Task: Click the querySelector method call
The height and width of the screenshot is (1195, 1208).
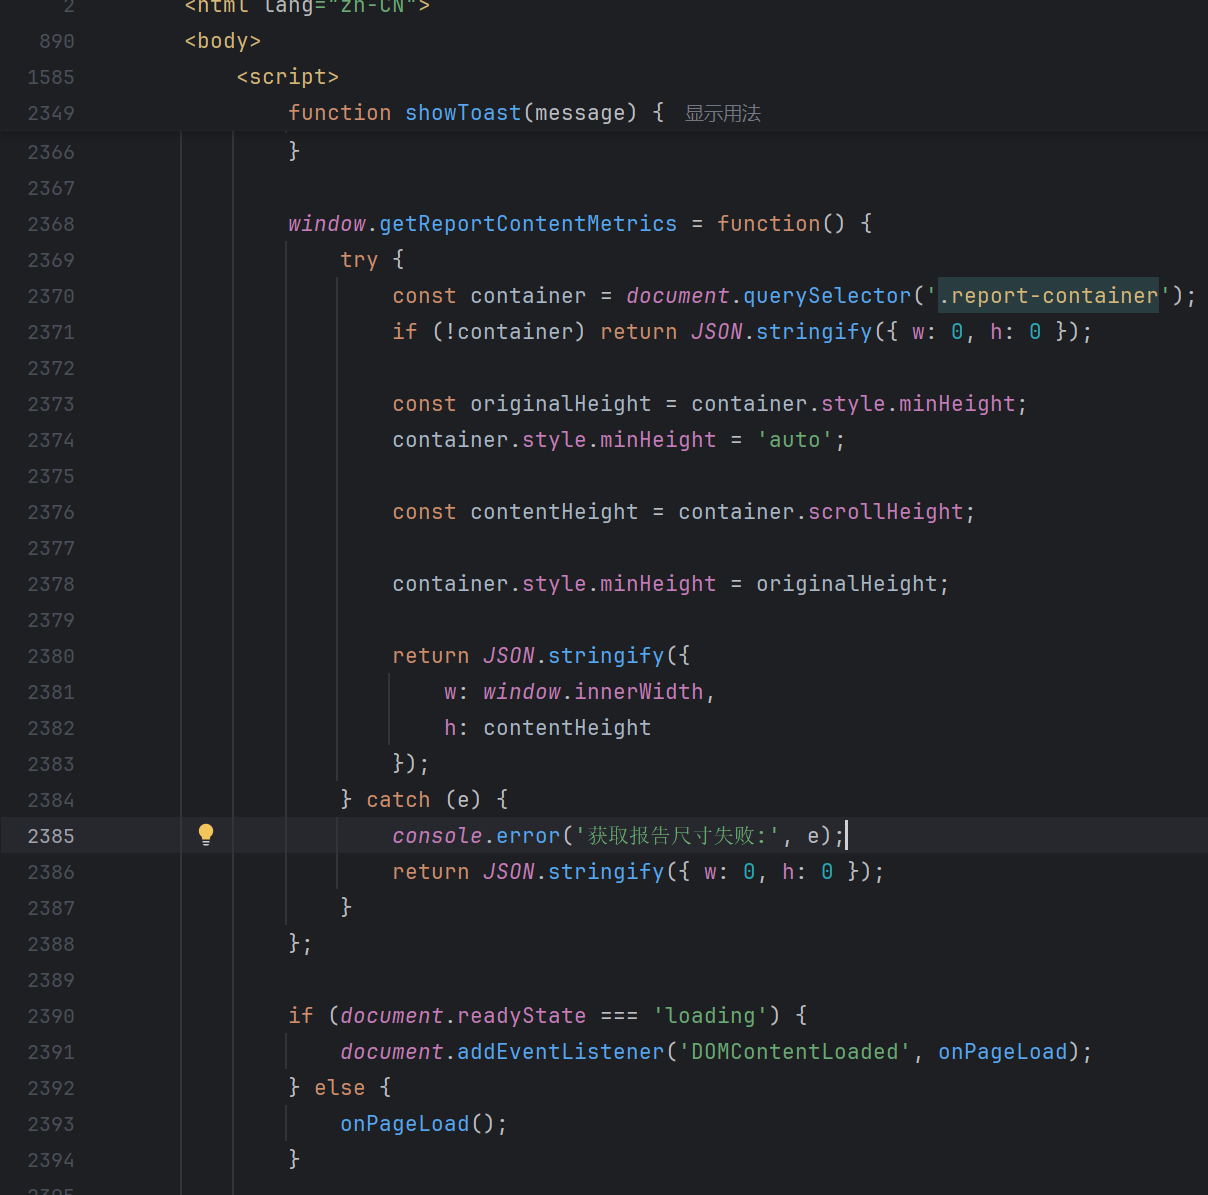Action: [827, 296]
